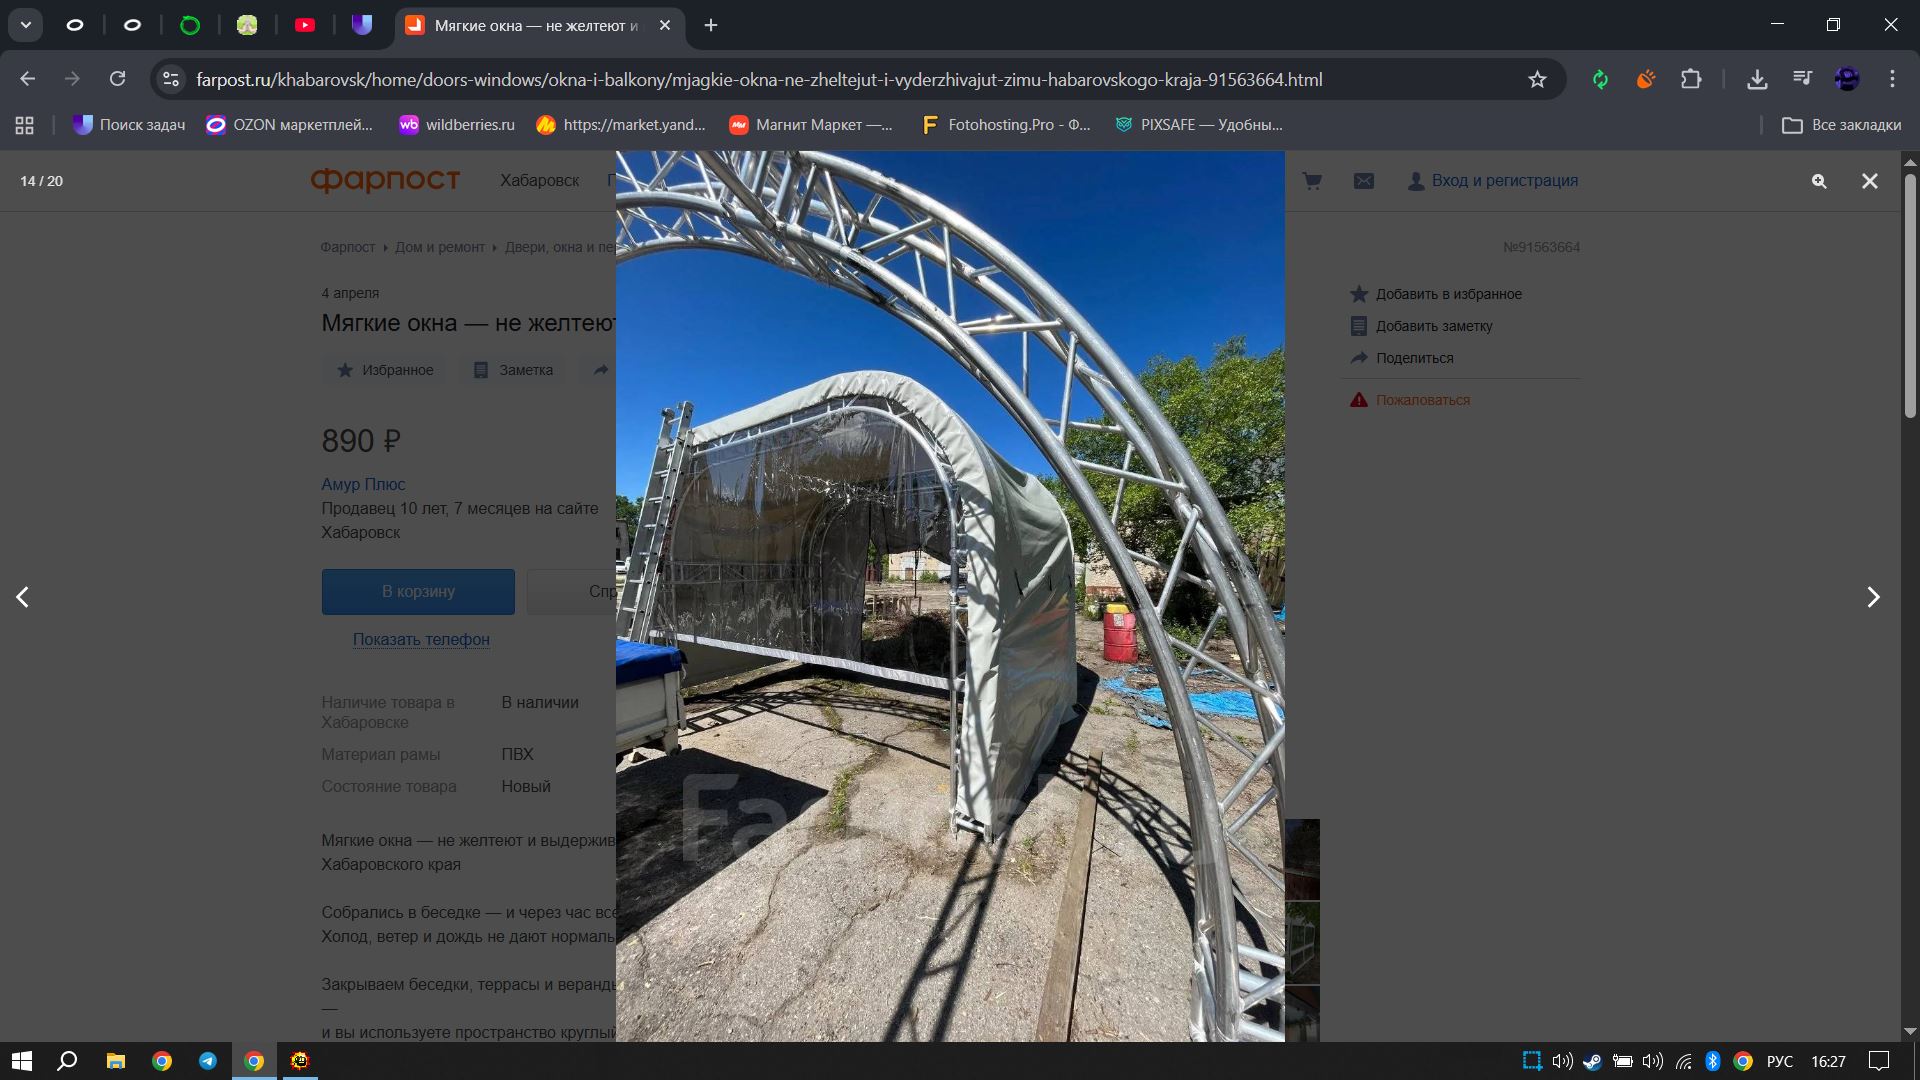The width and height of the screenshot is (1920, 1080).
Task: Open the Все закладки folder
Action: pos(1842,125)
